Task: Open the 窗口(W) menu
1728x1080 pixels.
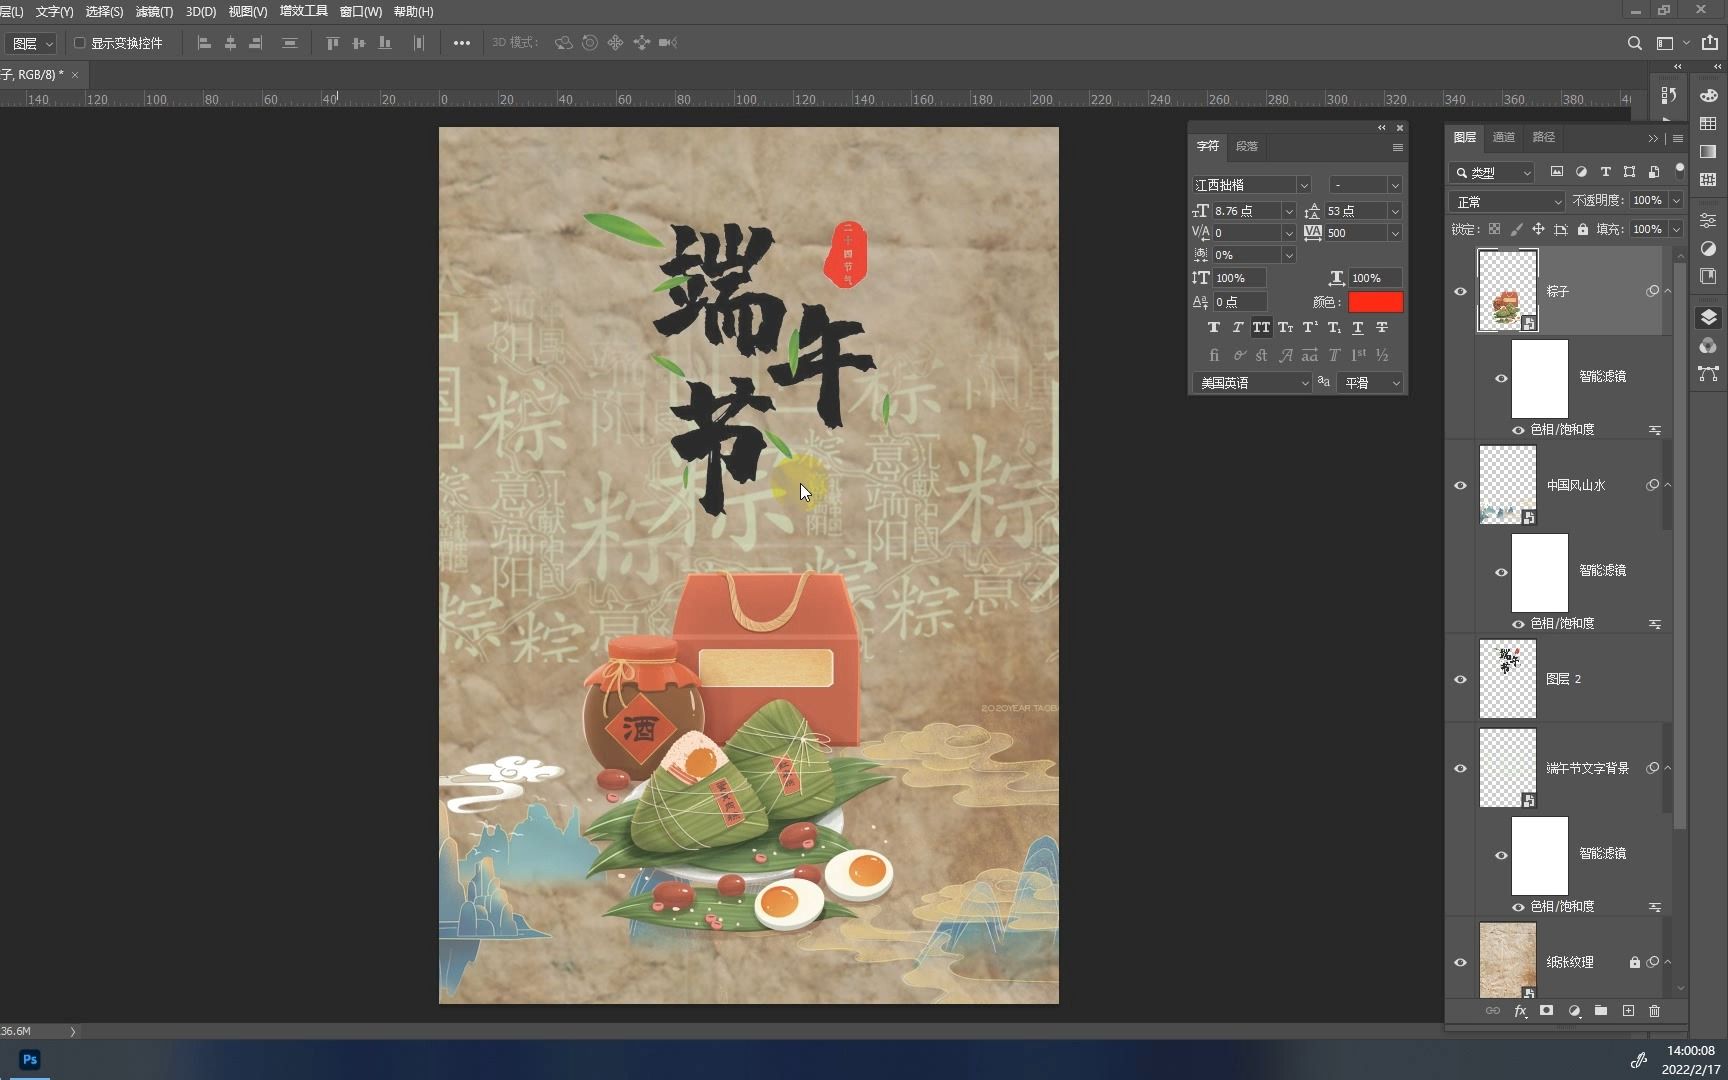Action: 361,11
